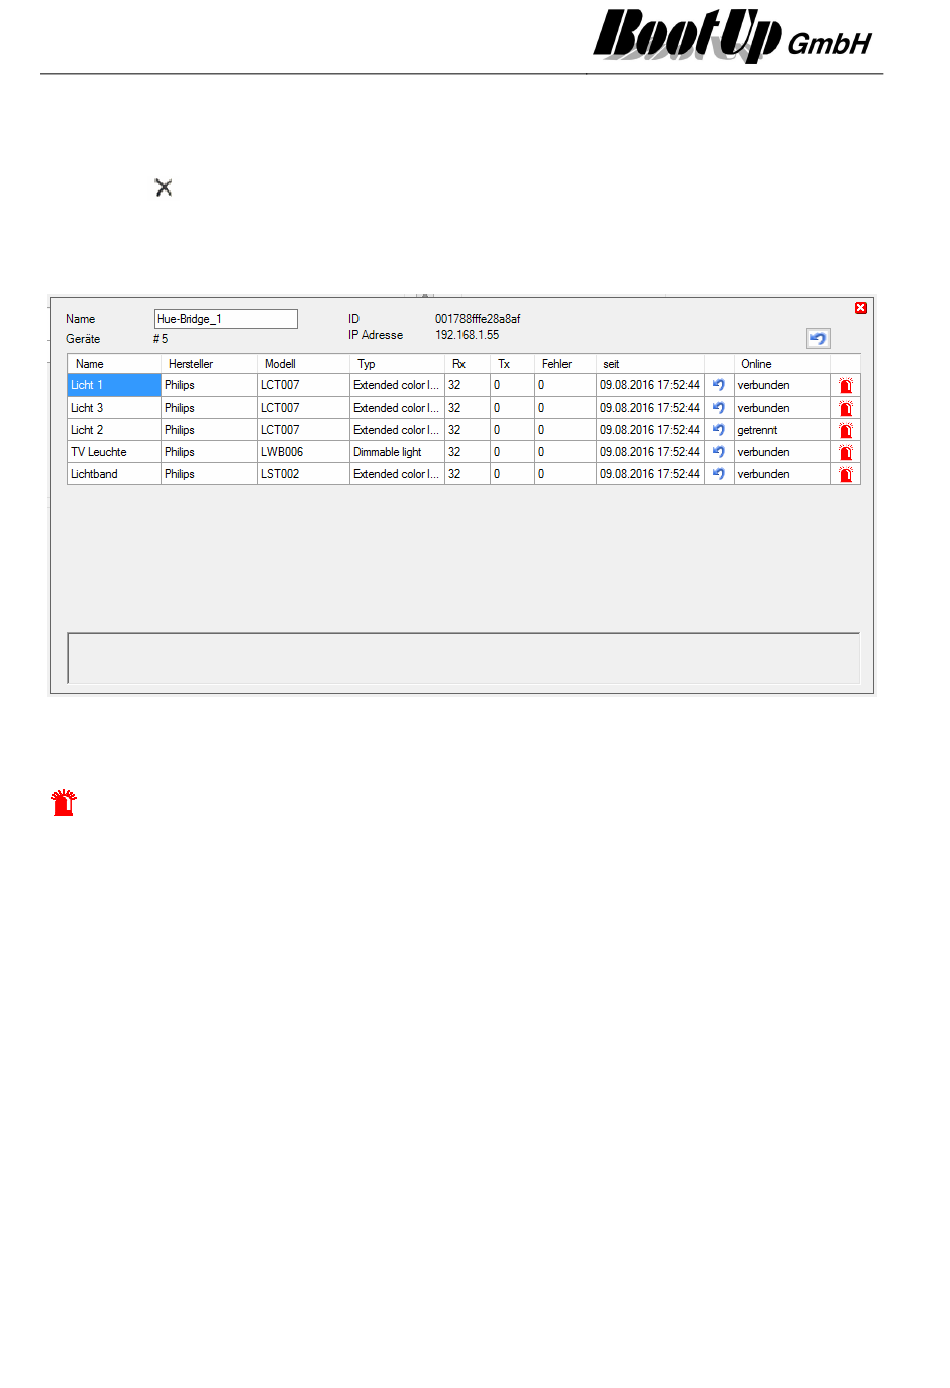Click the refresh icon in Lichtband row

point(718,474)
